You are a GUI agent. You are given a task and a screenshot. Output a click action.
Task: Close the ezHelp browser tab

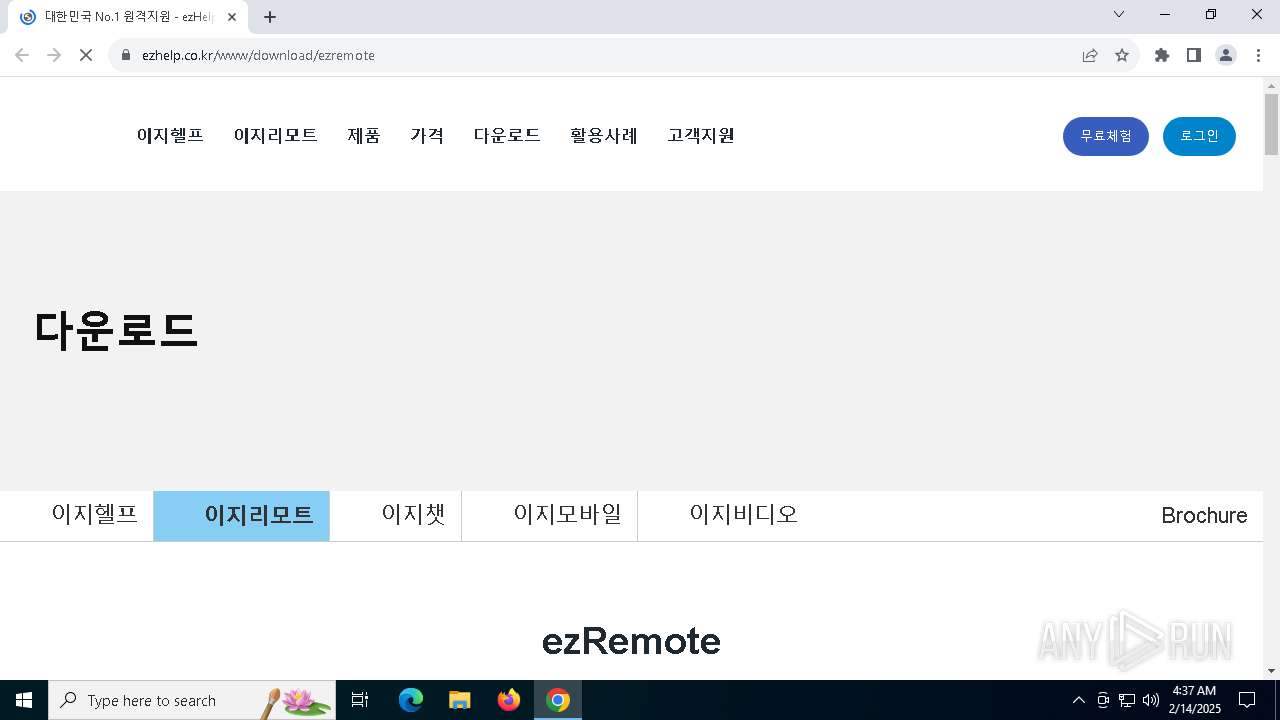[232, 17]
